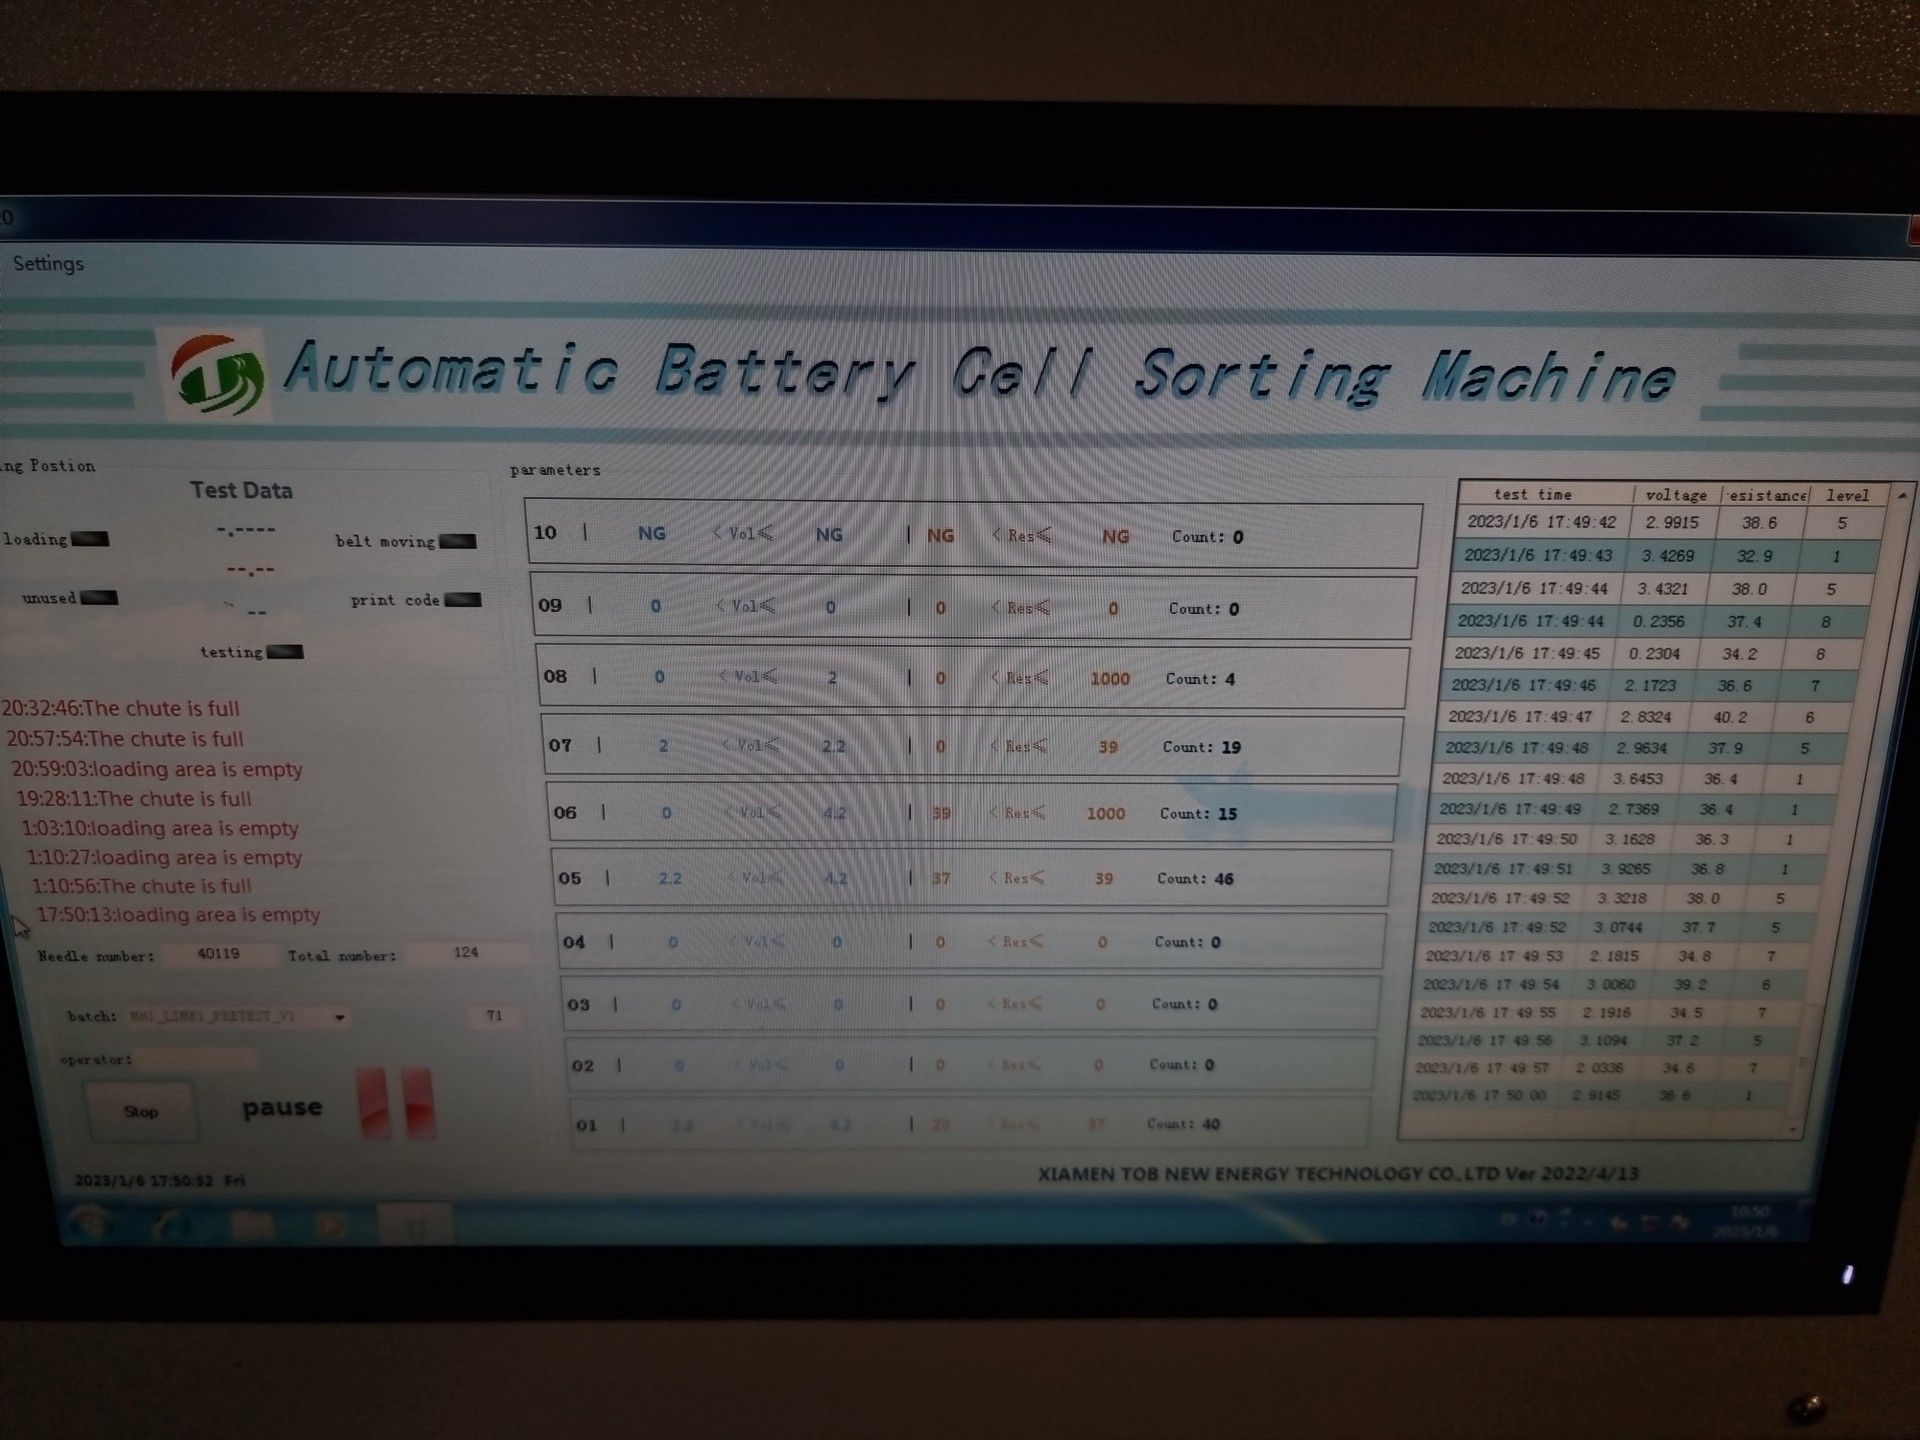The width and height of the screenshot is (1920, 1440).
Task: Click channel 08 upper resistance value 1000
Action: 1109,679
